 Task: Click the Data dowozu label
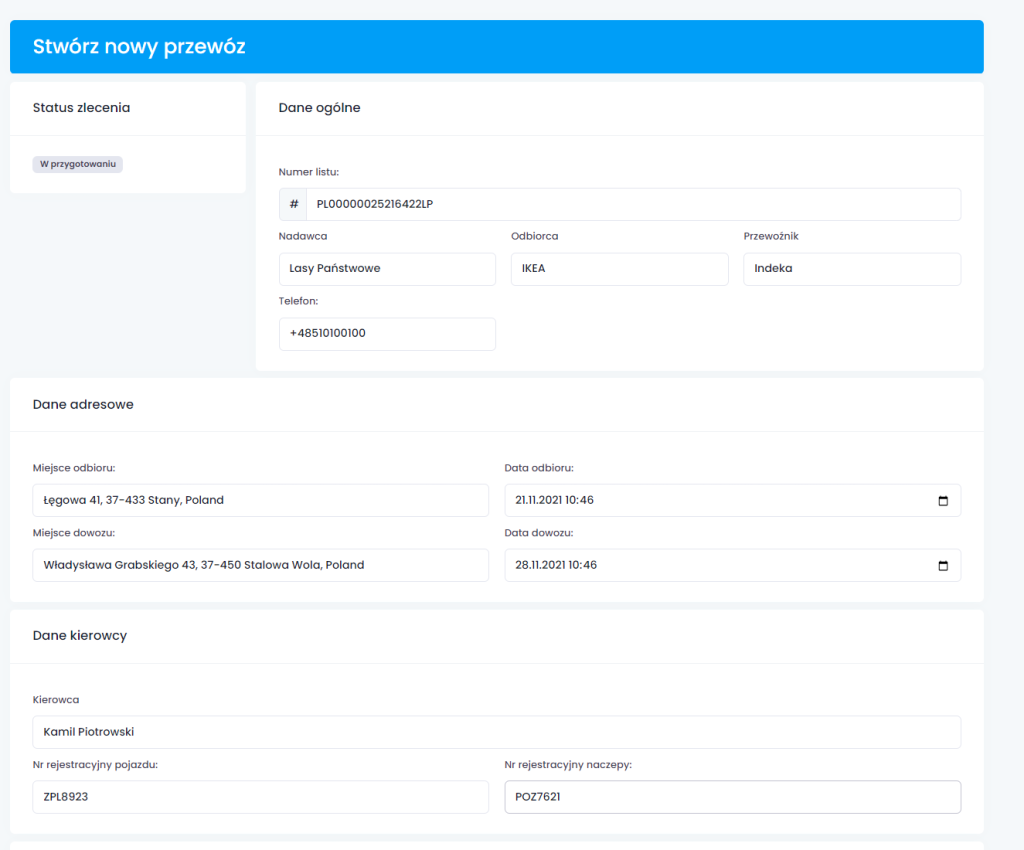point(539,533)
